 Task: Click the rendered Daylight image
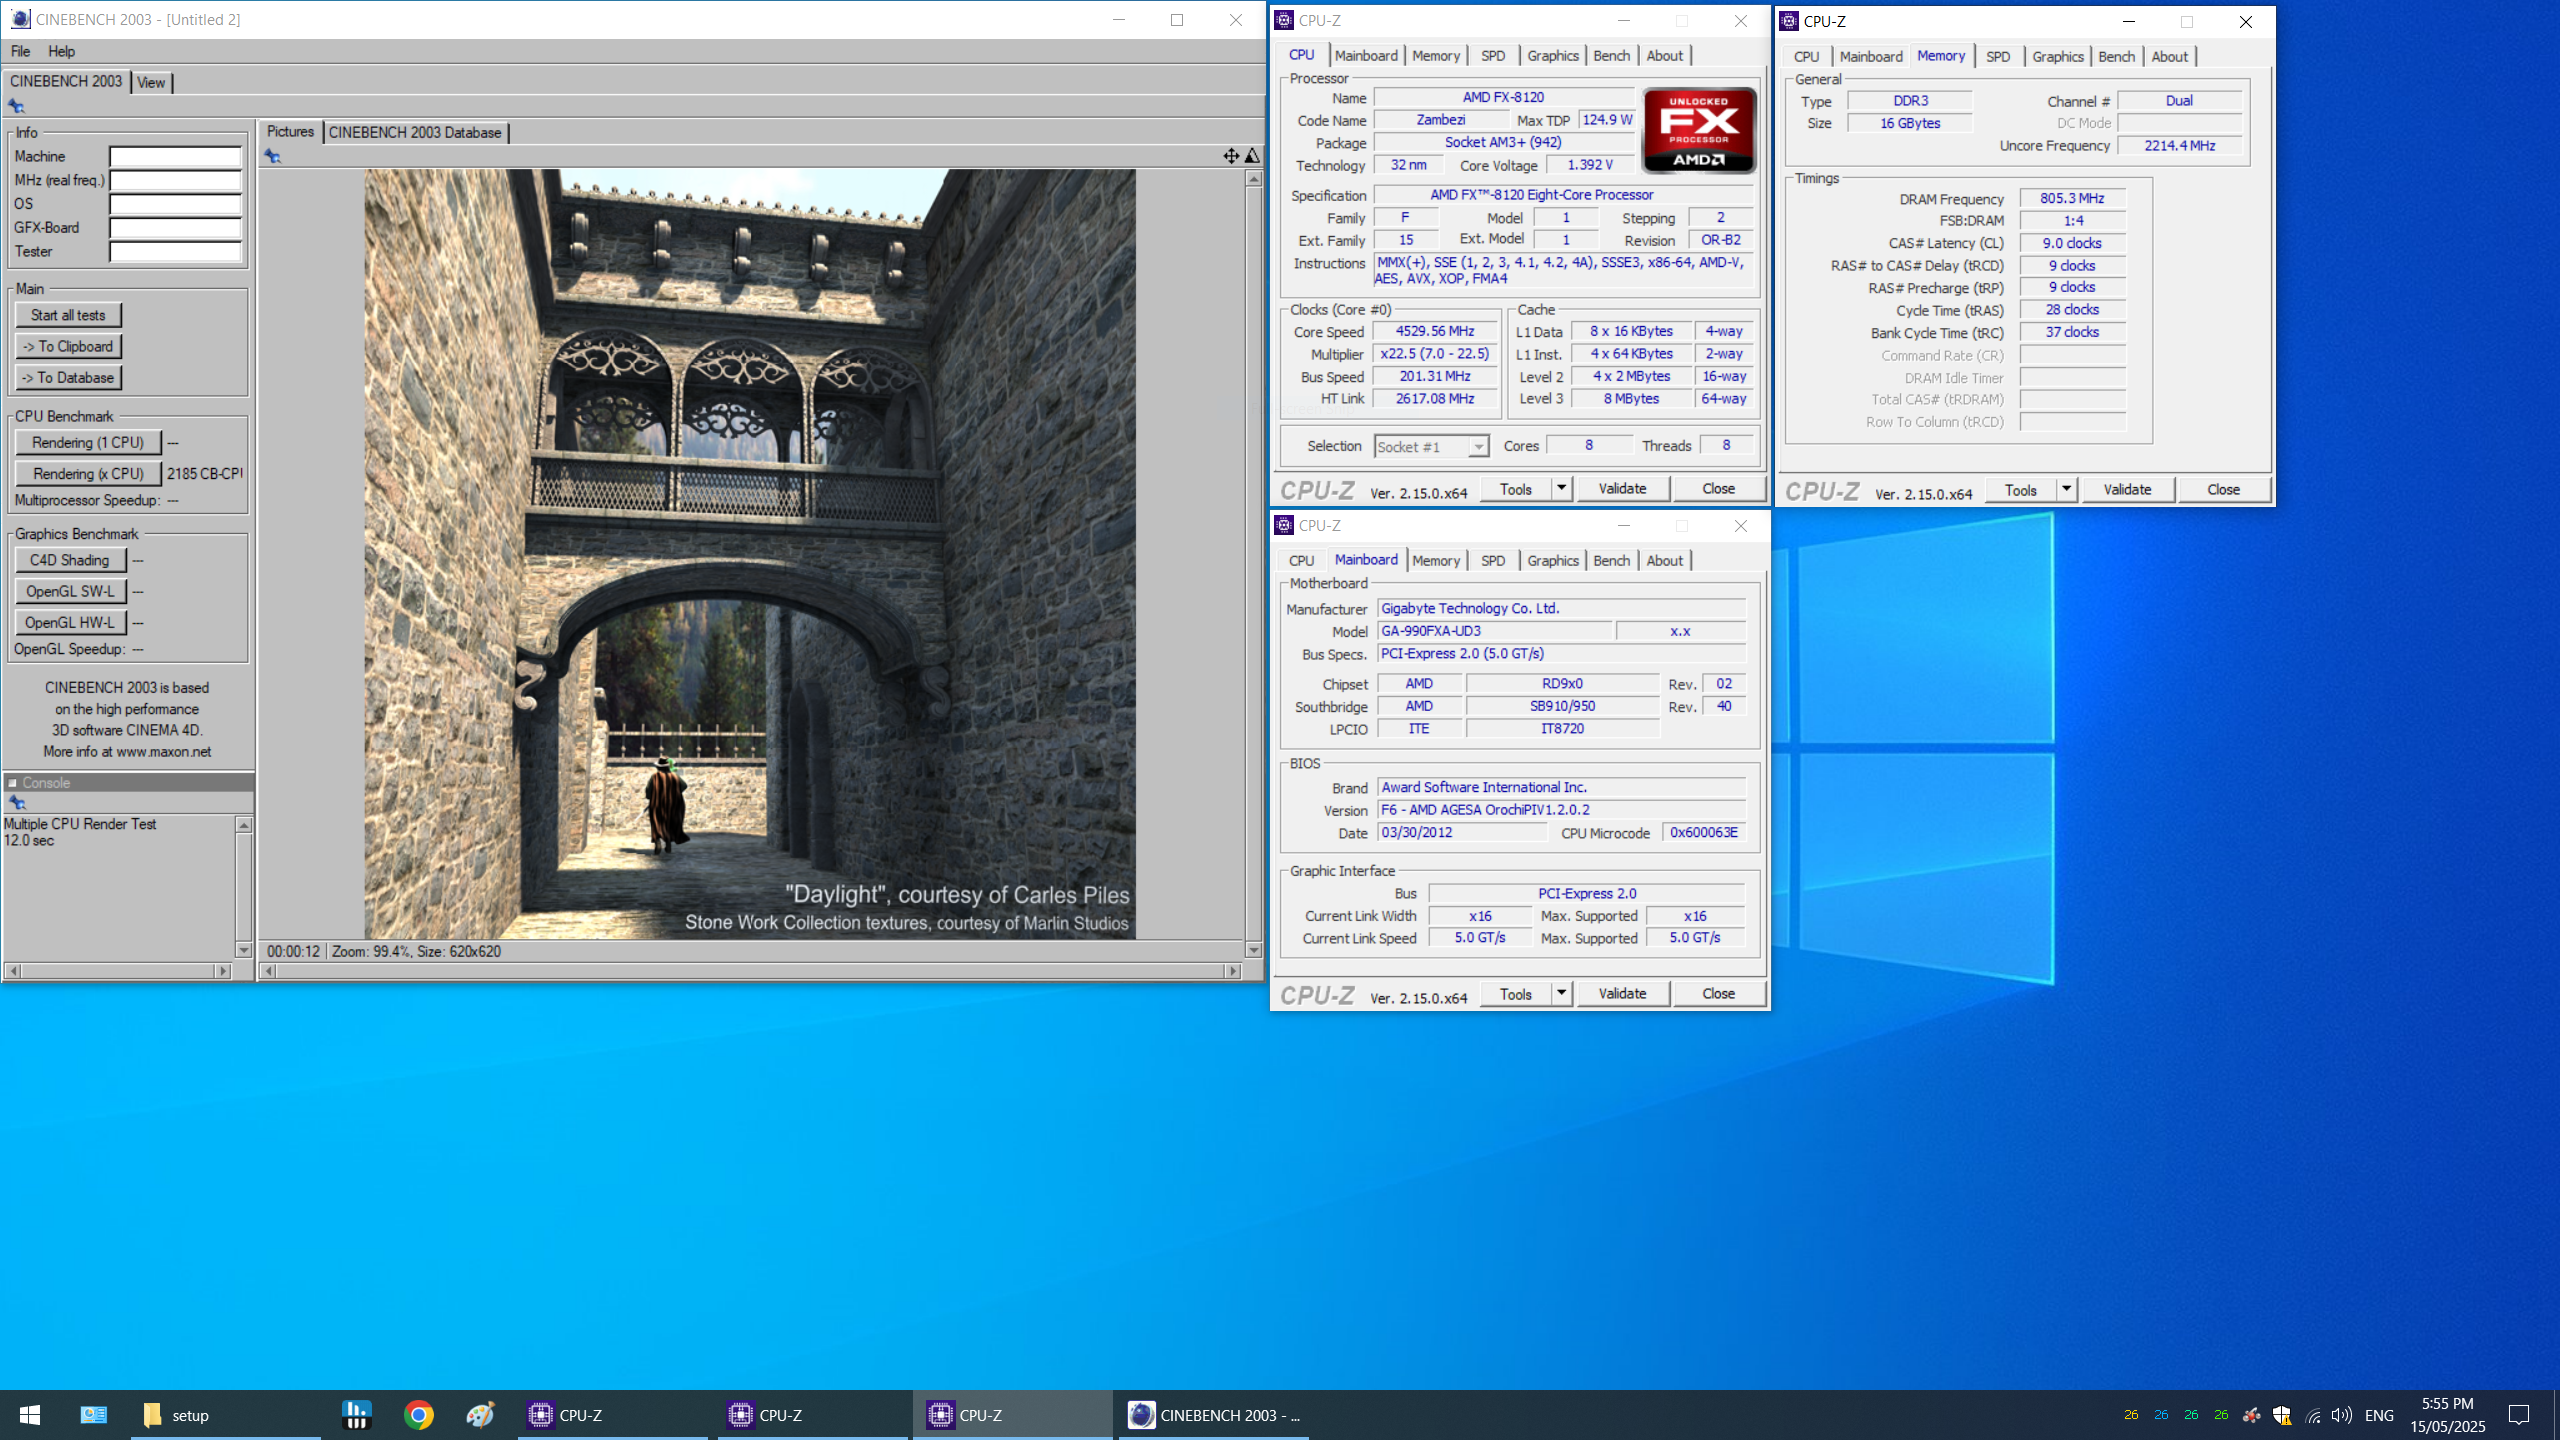(x=749, y=554)
